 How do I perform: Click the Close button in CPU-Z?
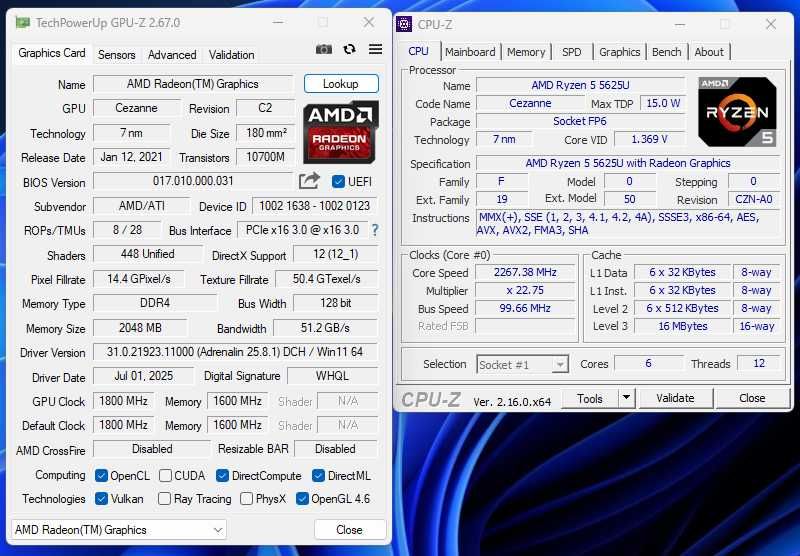(x=752, y=398)
